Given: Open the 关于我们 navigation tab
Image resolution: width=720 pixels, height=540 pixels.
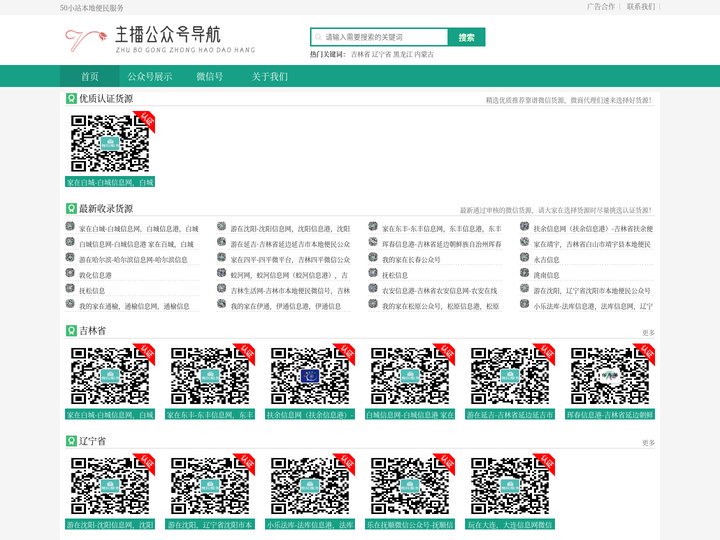Looking at the screenshot, I should 270,76.
